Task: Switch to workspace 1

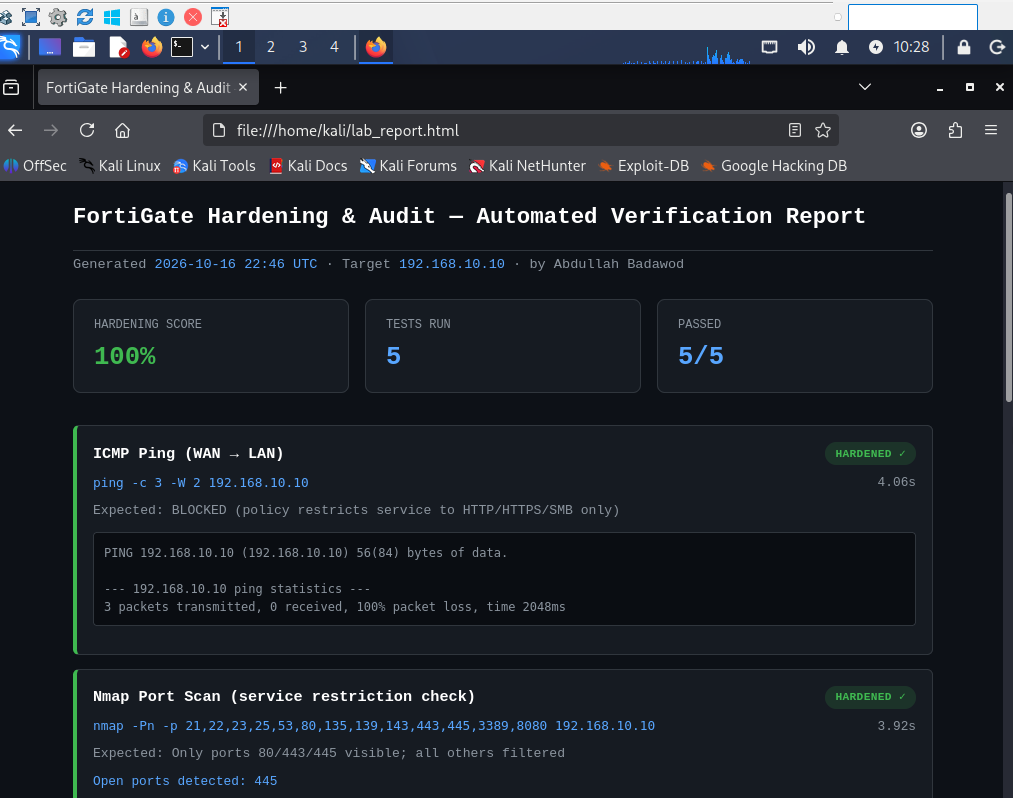Action: [239, 47]
